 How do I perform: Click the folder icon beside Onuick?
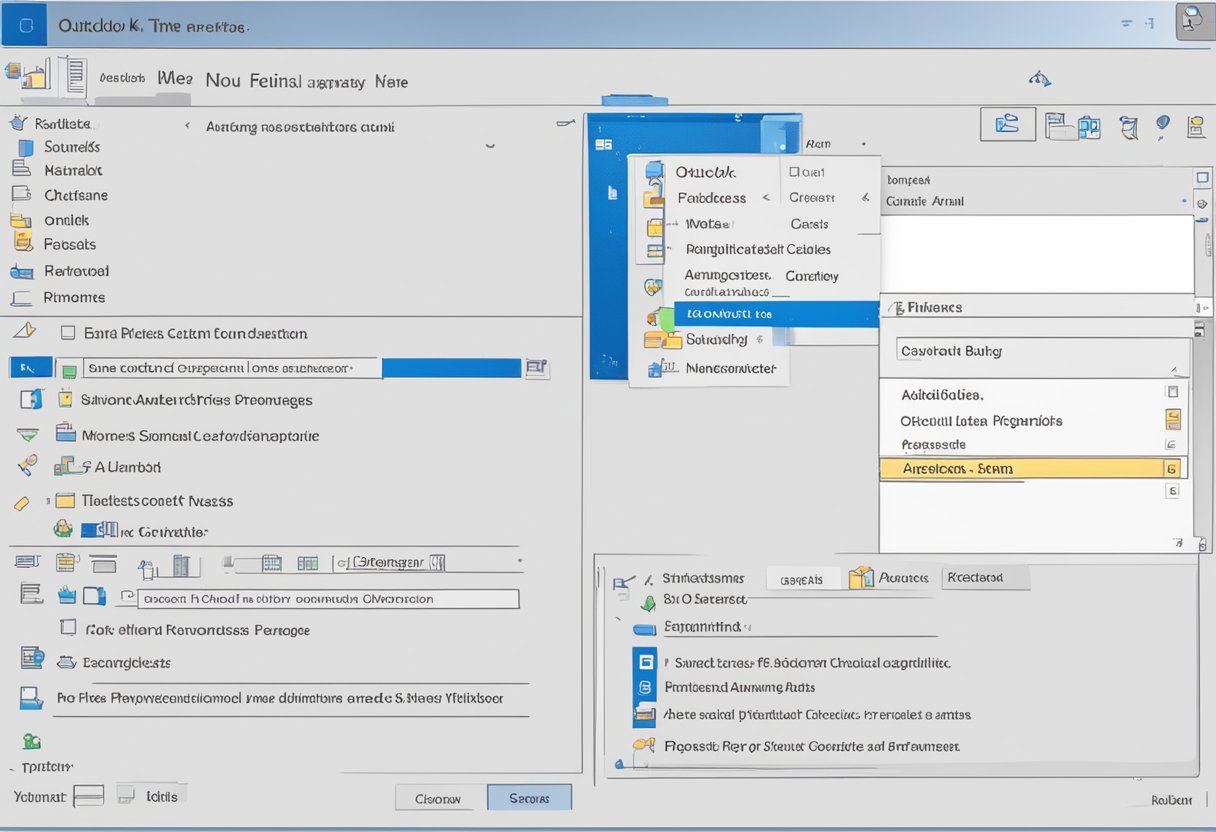[21, 220]
